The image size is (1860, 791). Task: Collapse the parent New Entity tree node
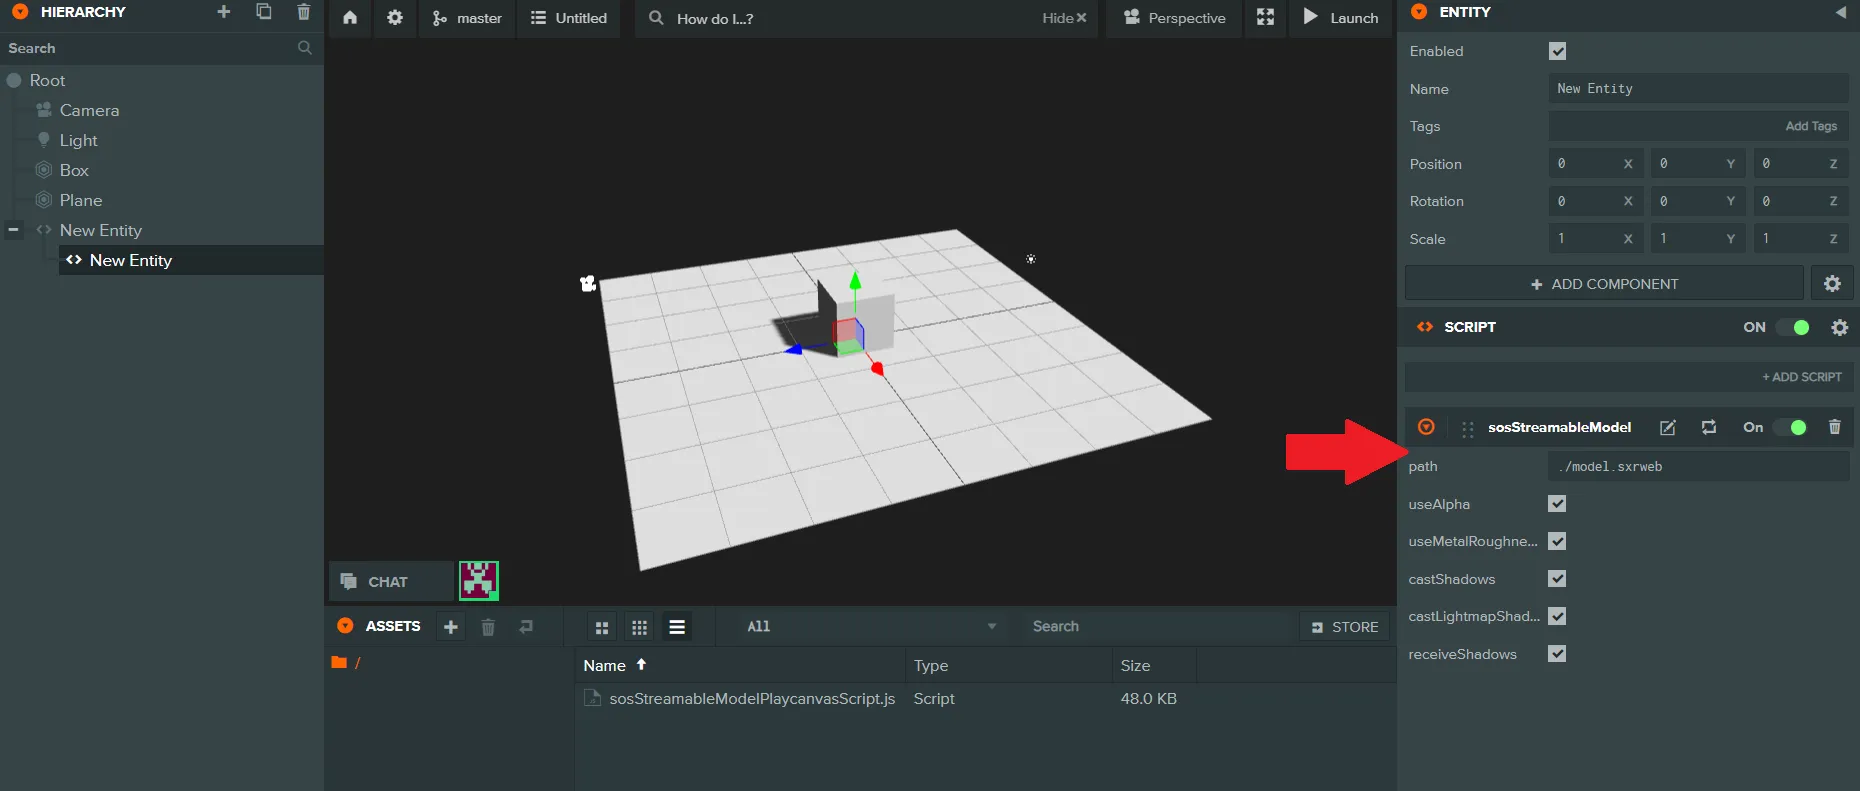click(14, 230)
